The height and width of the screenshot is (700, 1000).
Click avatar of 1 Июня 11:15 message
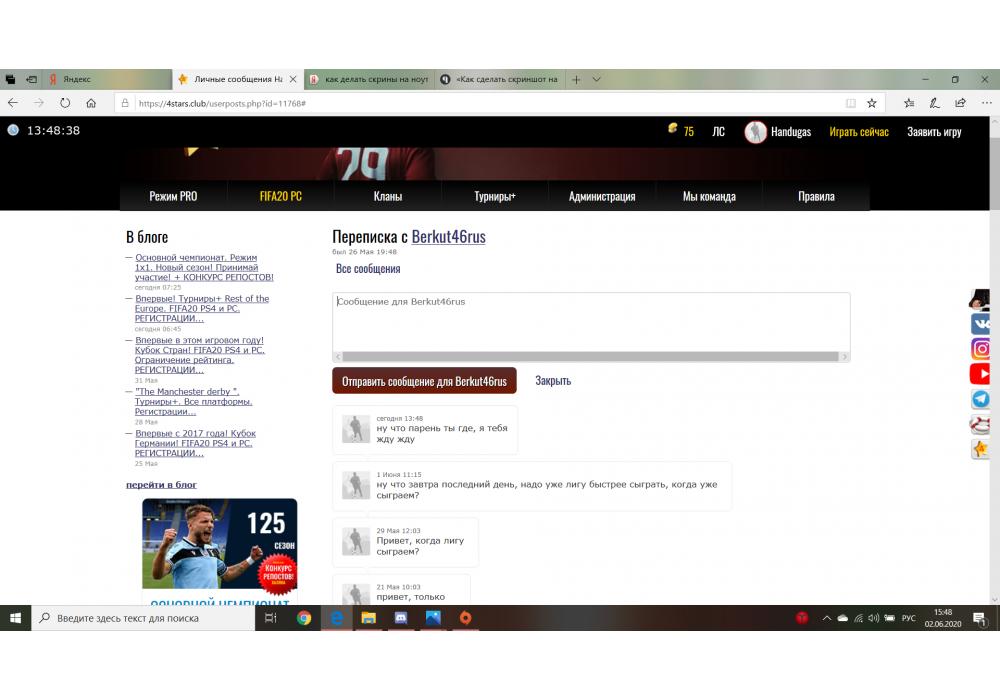click(355, 485)
